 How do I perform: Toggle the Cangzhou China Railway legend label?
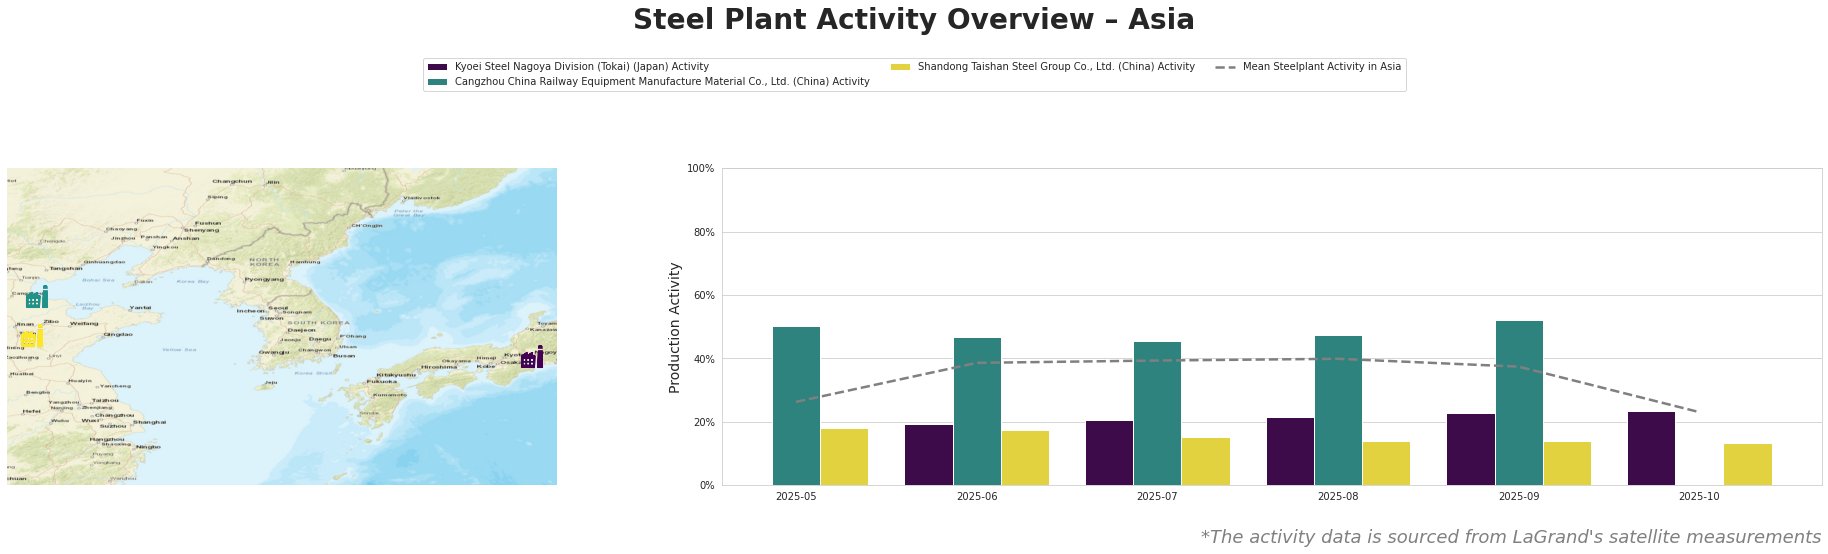(661, 82)
